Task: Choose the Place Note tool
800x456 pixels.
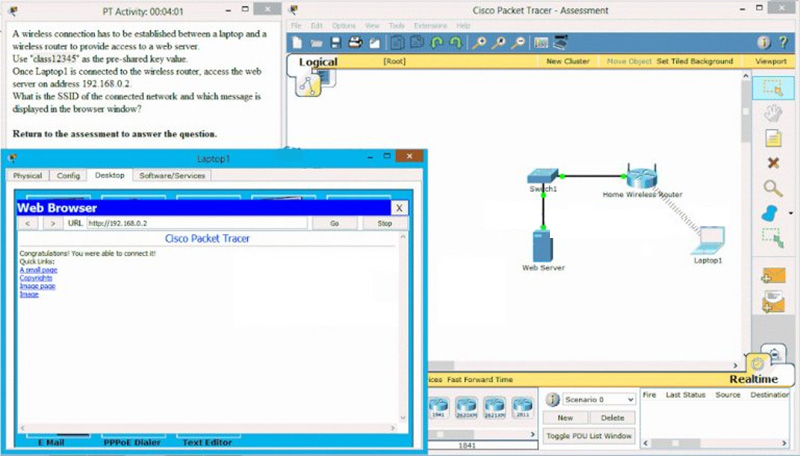Action: click(773, 138)
